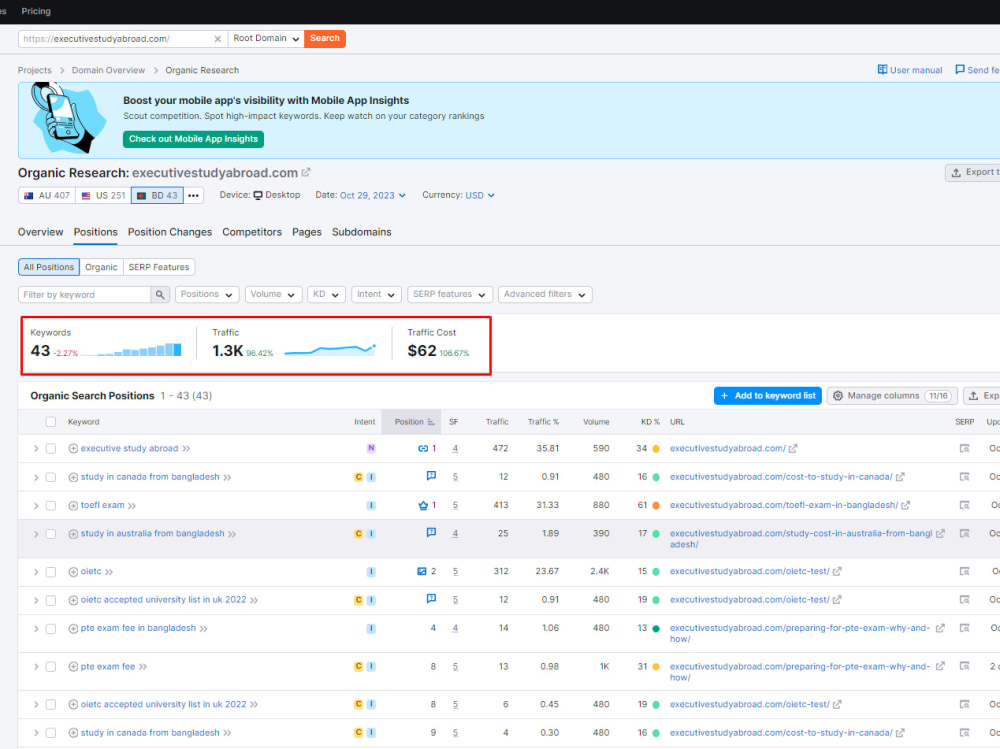Click the Keywords trend bar chart
The height and width of the screenshot is (749, 1000).
tap(131, 350)
